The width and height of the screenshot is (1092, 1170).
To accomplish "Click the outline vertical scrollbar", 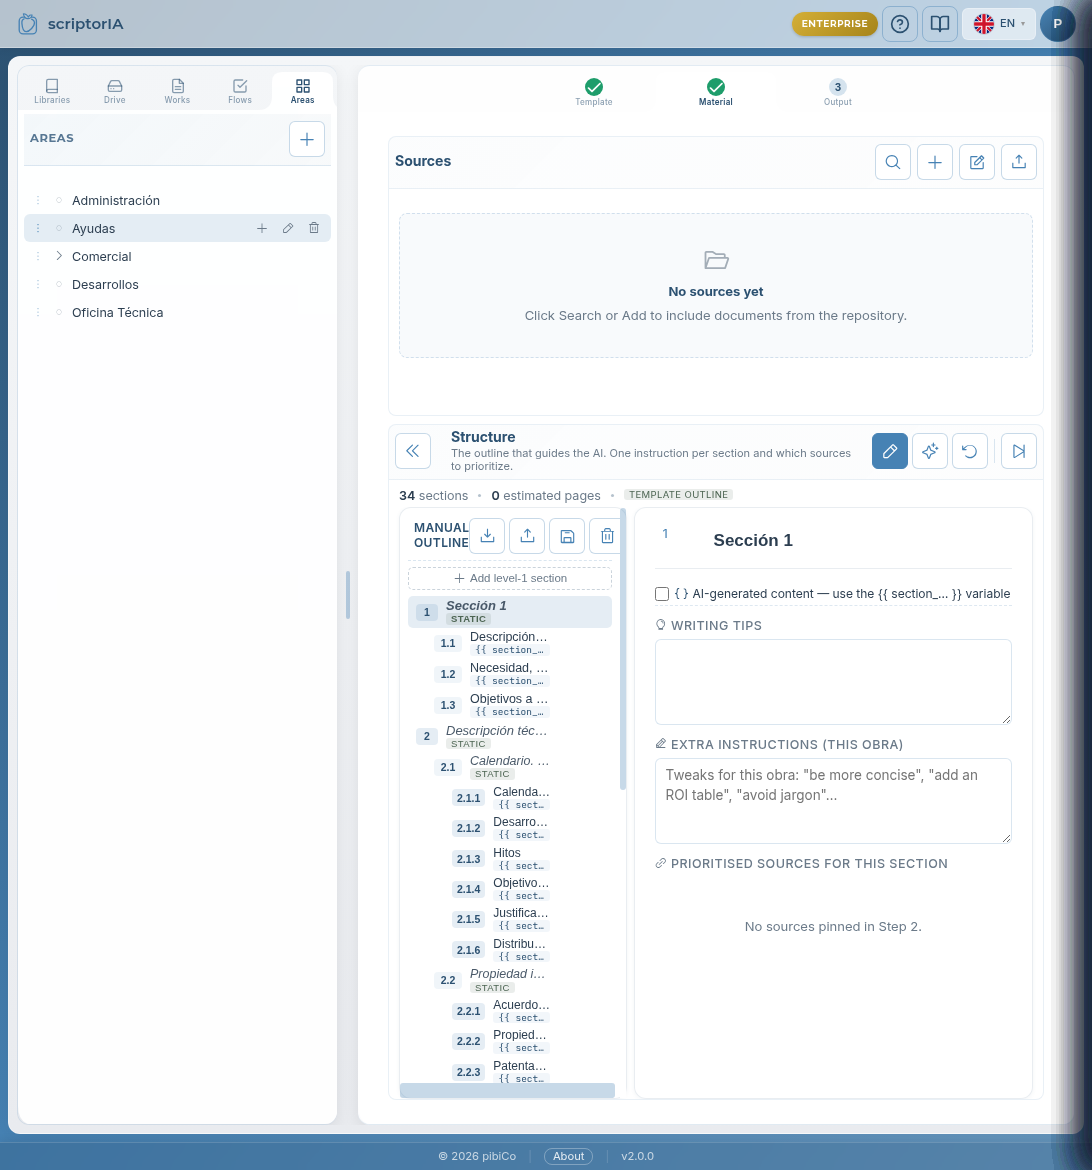I will [623, 649].
